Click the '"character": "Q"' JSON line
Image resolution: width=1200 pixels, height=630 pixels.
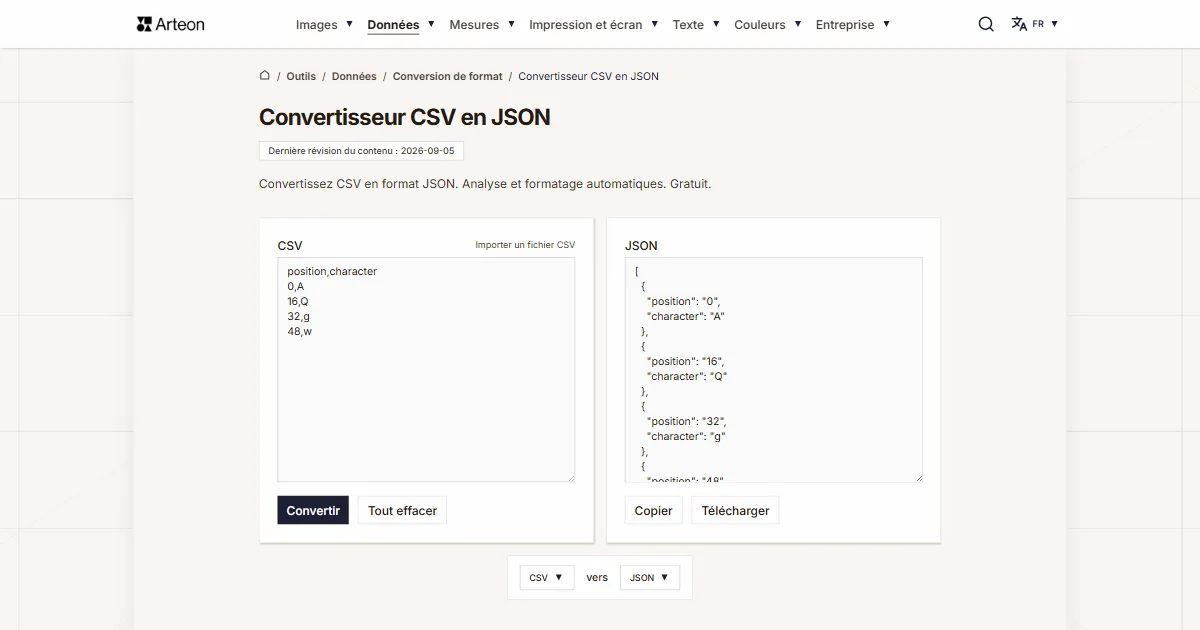point(687,376)
